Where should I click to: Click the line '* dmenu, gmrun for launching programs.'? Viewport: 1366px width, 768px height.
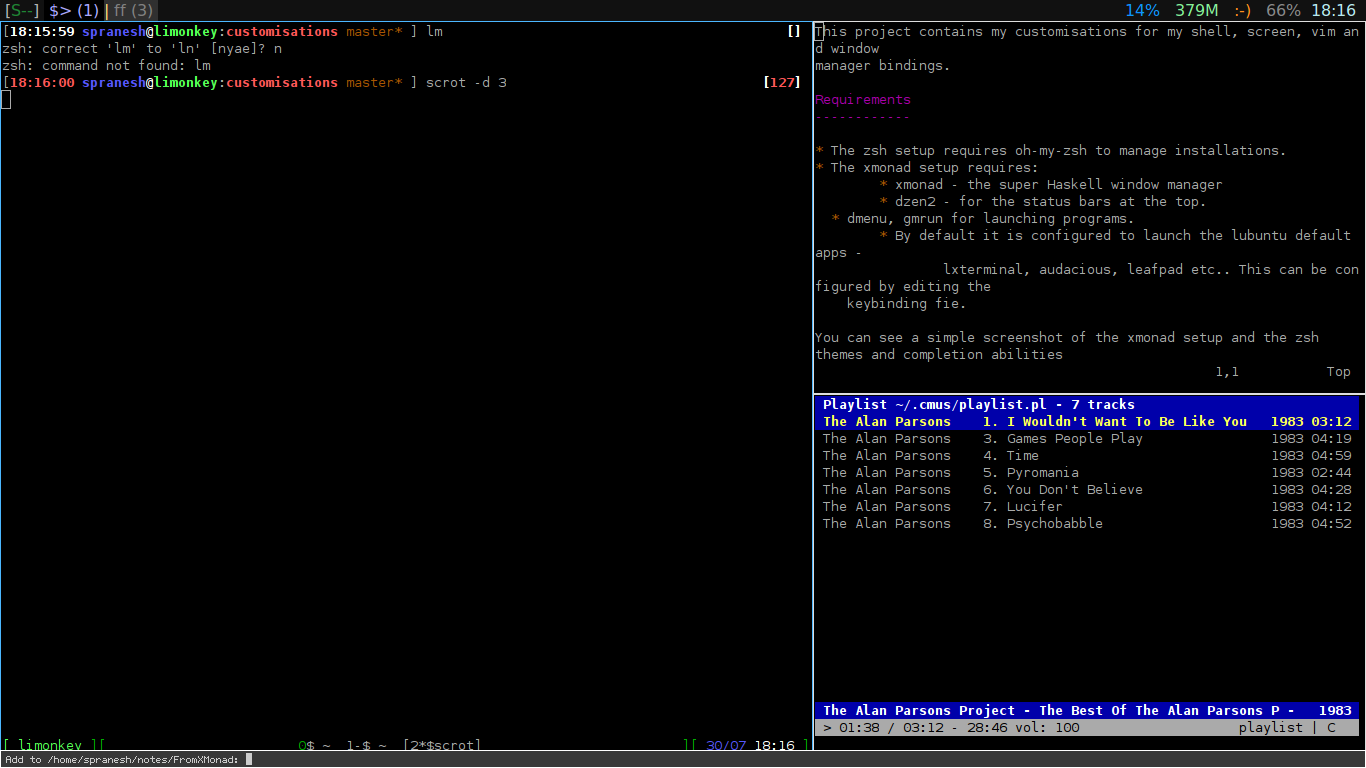(x=983, y=219)
